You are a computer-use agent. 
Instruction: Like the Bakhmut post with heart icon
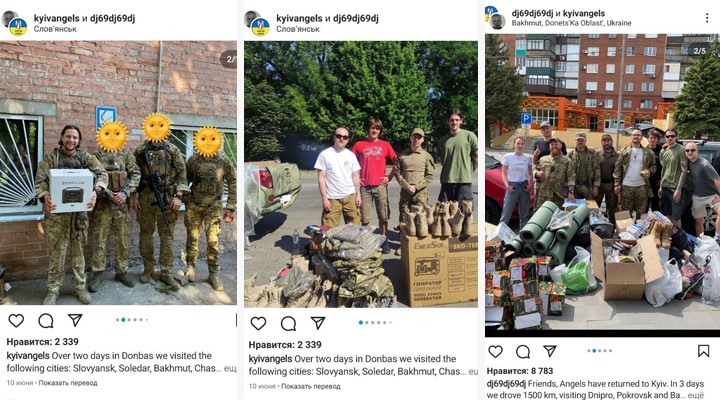(495, 352)
